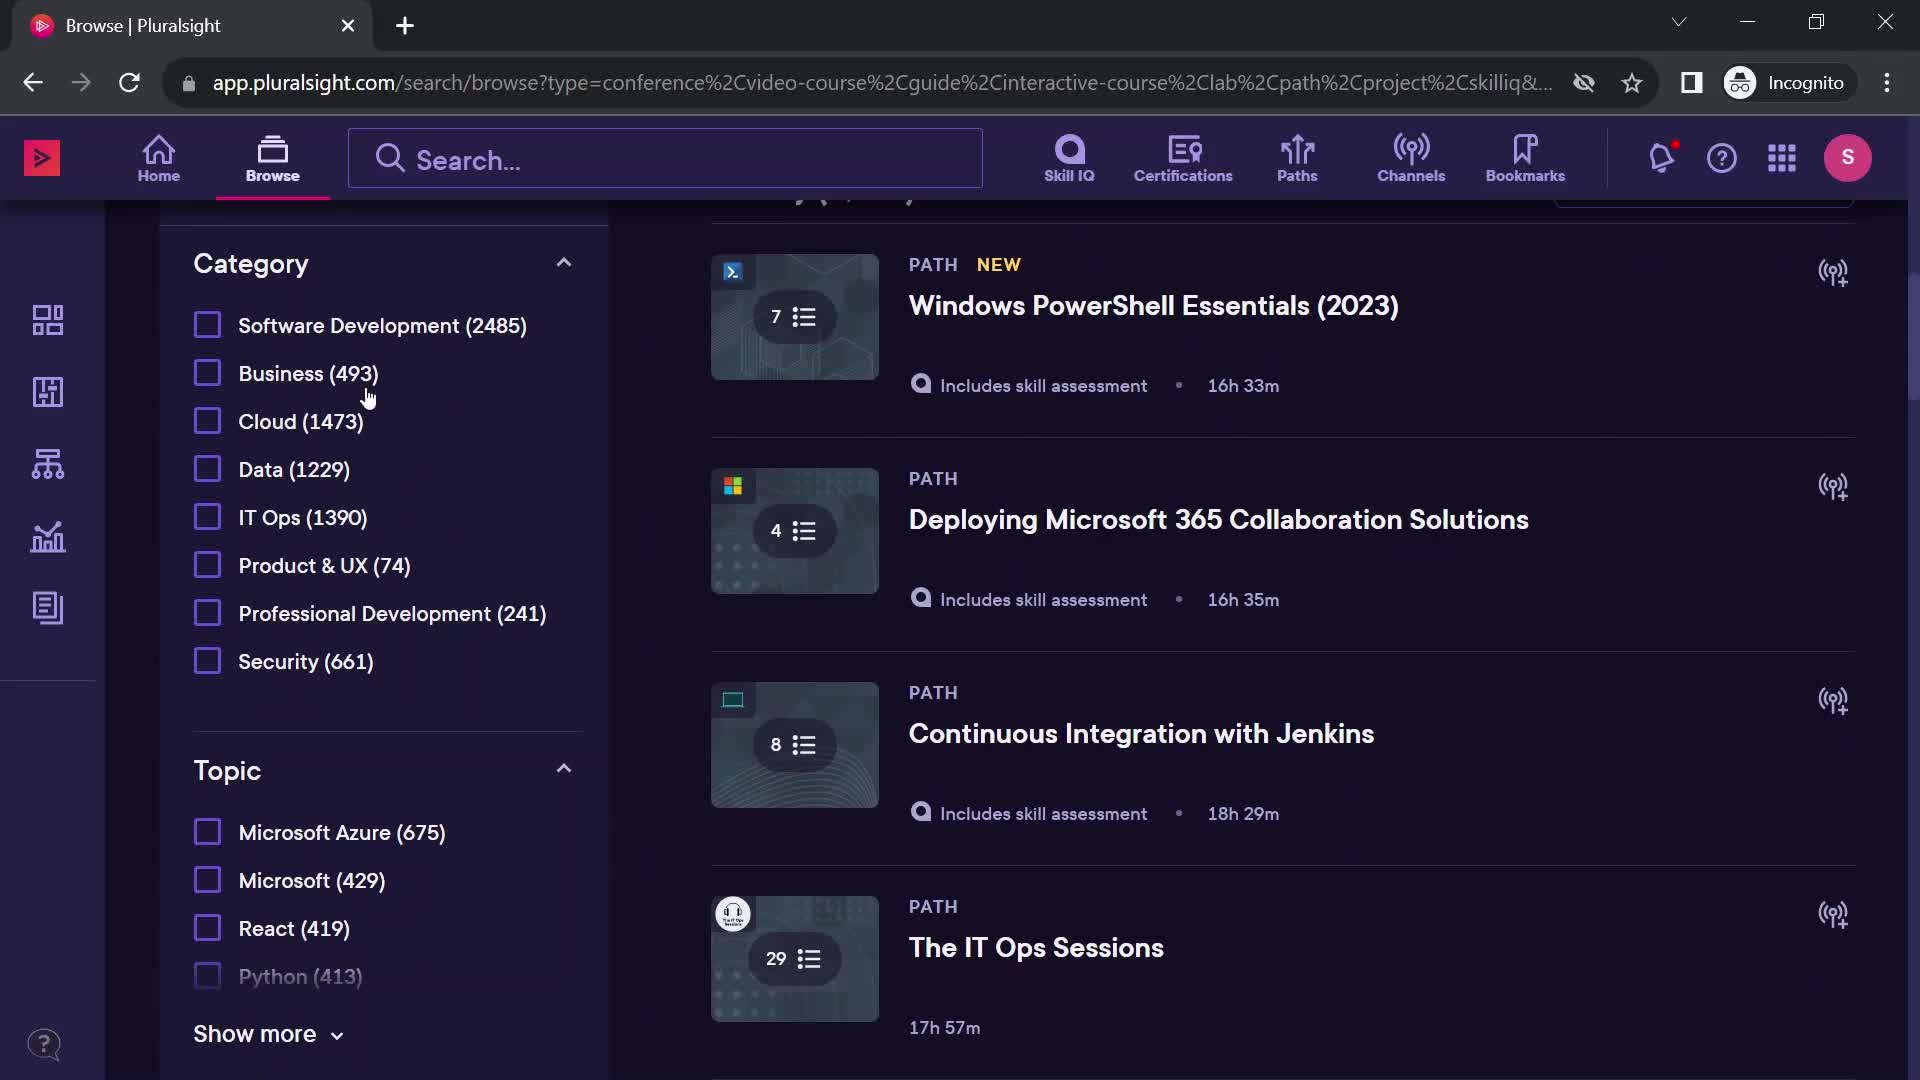Click the Pluralsight logo icon
Image resolution: width=1920 pixels, height=1080 pixels.
pyautogui.click(x=42, y=158)
